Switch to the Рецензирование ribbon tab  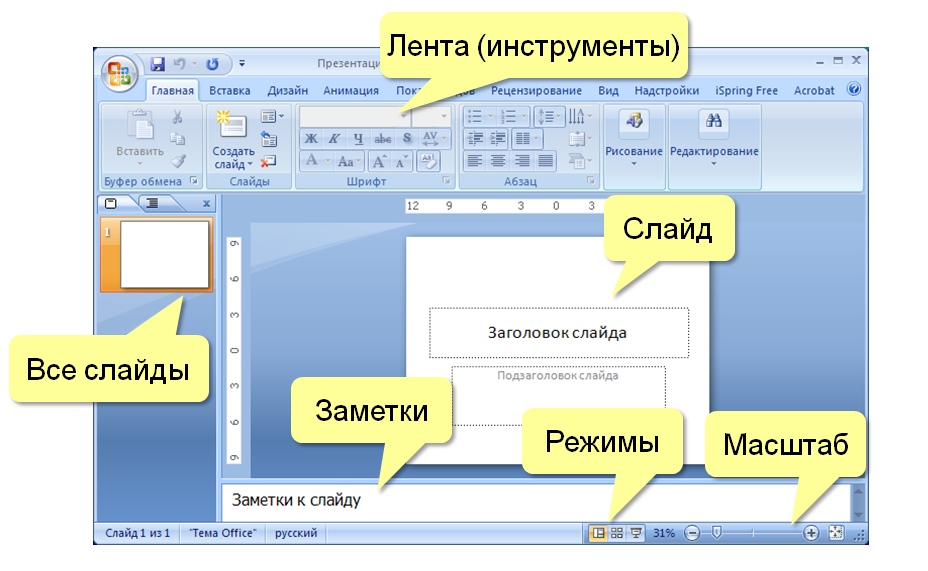click(x=536, y=91)
